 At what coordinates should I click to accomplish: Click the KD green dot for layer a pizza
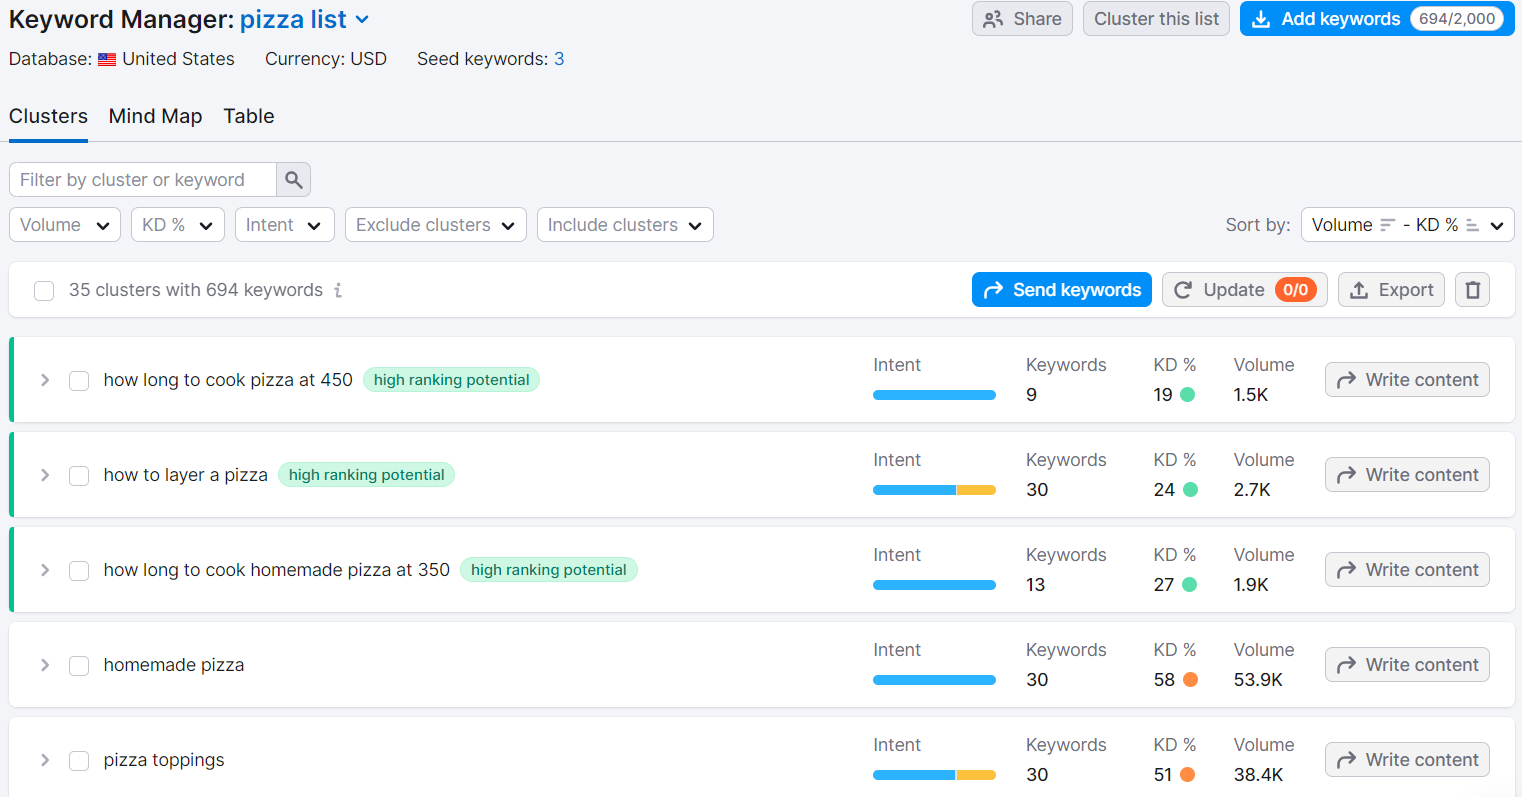point(1190,489)
